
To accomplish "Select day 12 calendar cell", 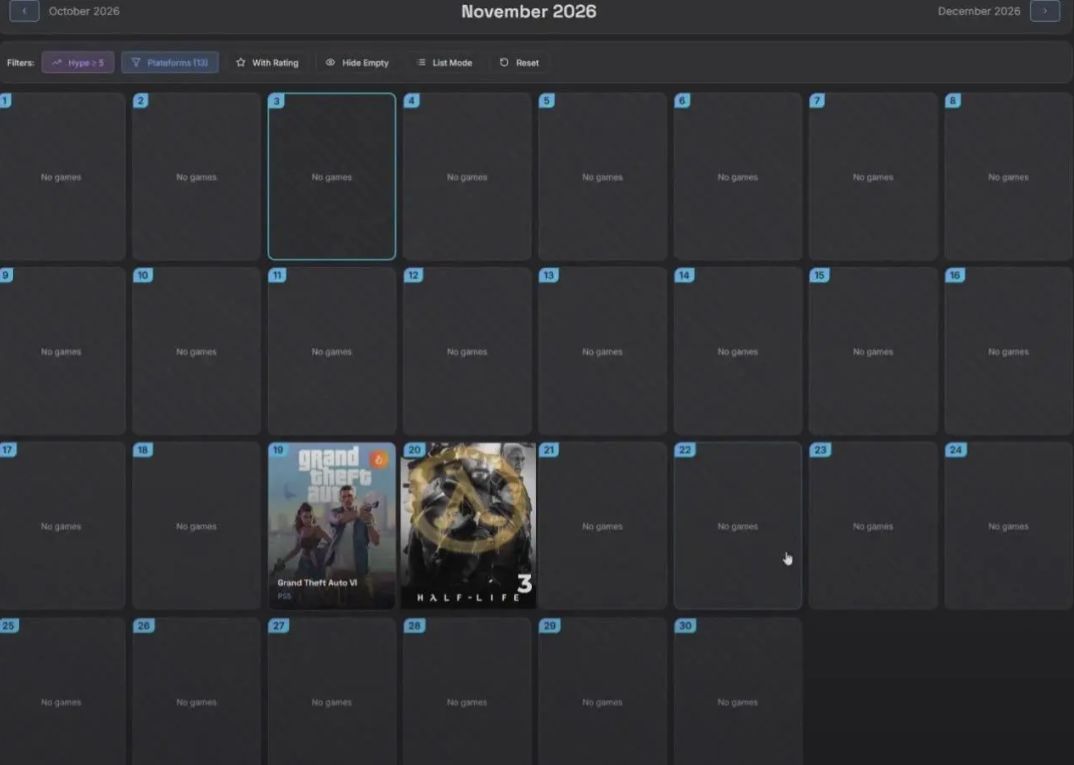I will [467, 351].
